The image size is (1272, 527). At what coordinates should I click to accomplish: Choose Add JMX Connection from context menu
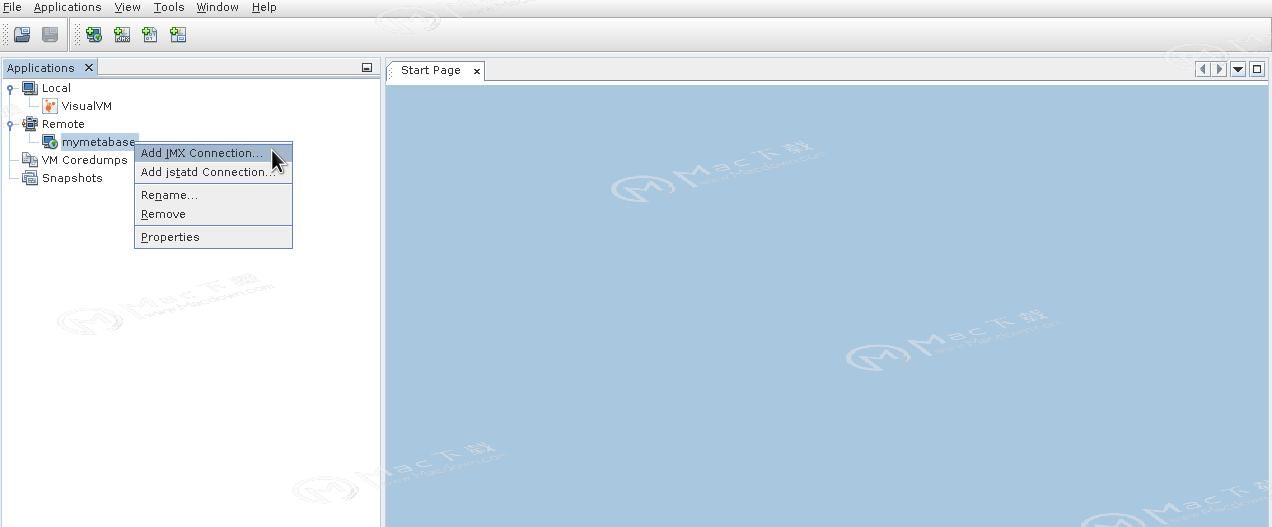pos(213,153)
